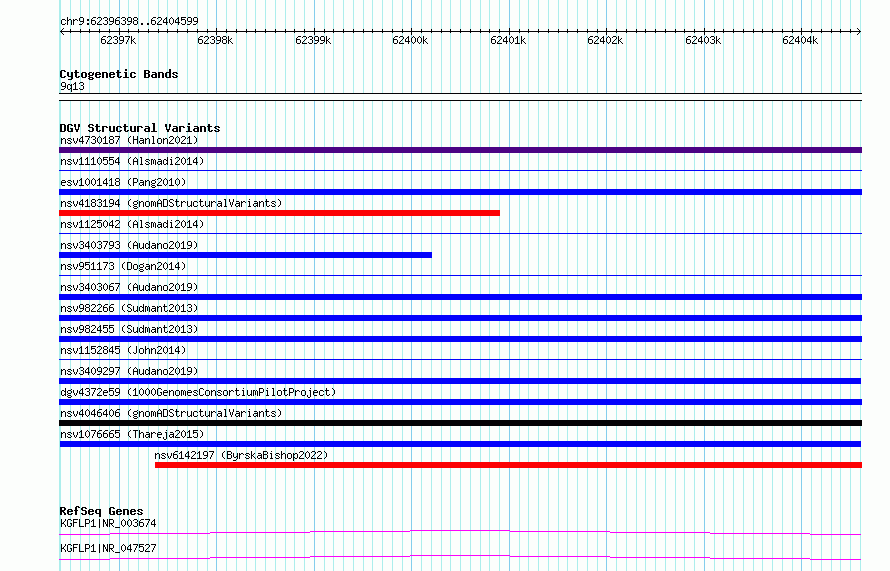890x571 pixels.
Task: Open nsv951173 (Dogan2014) variant label
Action: [x=123, y=266]
